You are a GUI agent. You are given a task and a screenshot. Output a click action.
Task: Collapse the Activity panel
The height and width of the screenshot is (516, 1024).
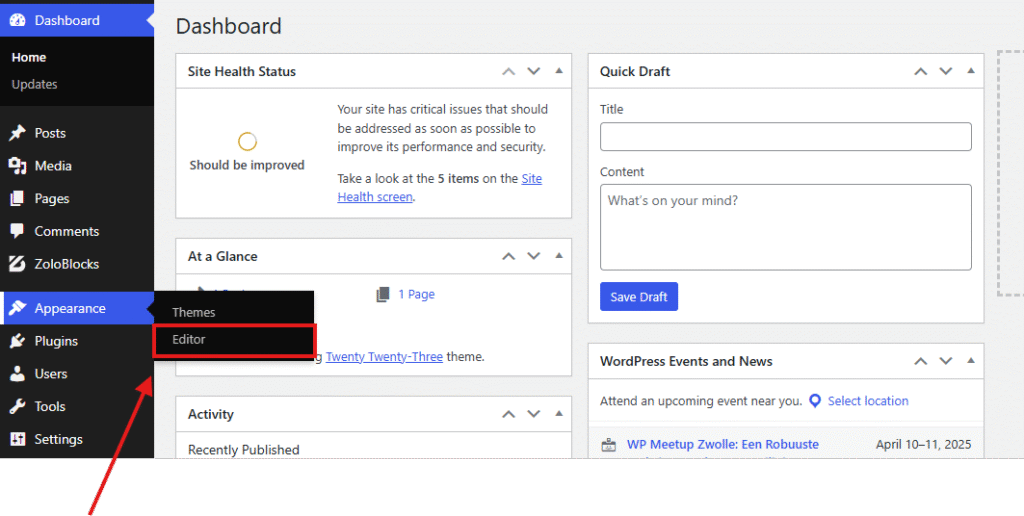tap(559, 413)
